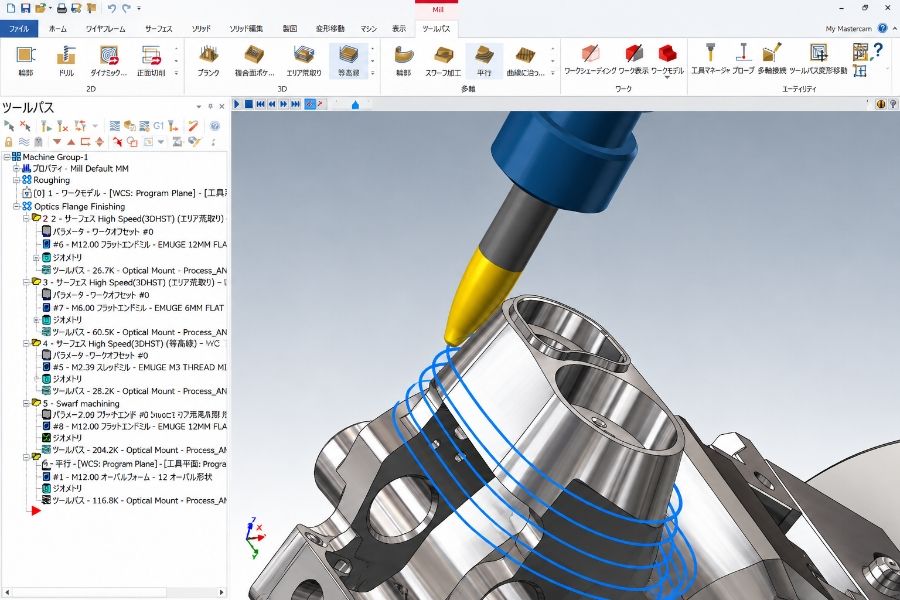Open the 工具マネージャ tool manager

point(710,59)
